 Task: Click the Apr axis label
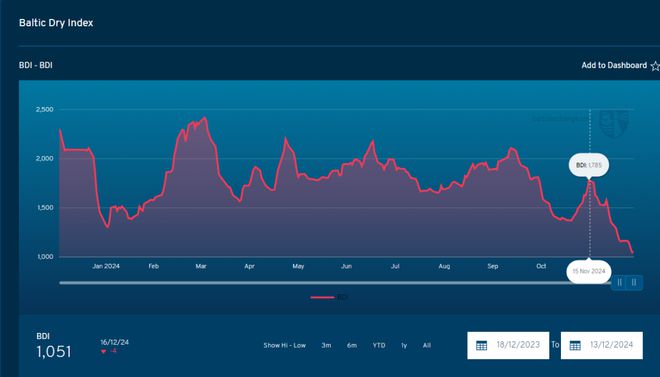tap(250, 266)
